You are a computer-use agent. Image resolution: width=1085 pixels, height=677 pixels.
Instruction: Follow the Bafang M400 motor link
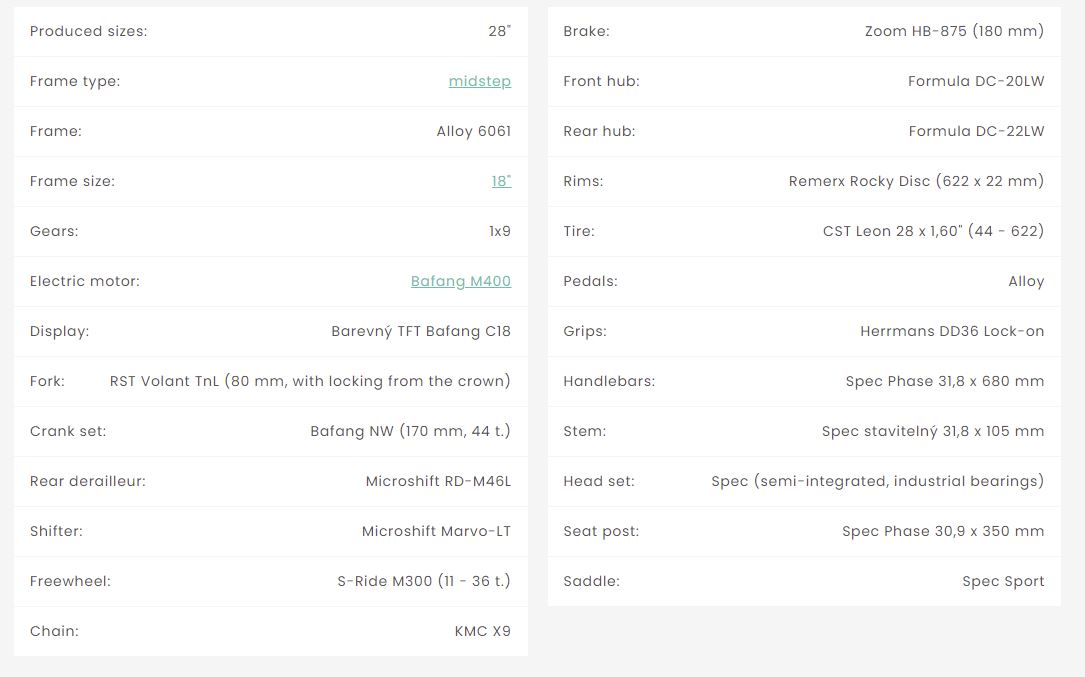pyautogui.click(x=460, y=281)
